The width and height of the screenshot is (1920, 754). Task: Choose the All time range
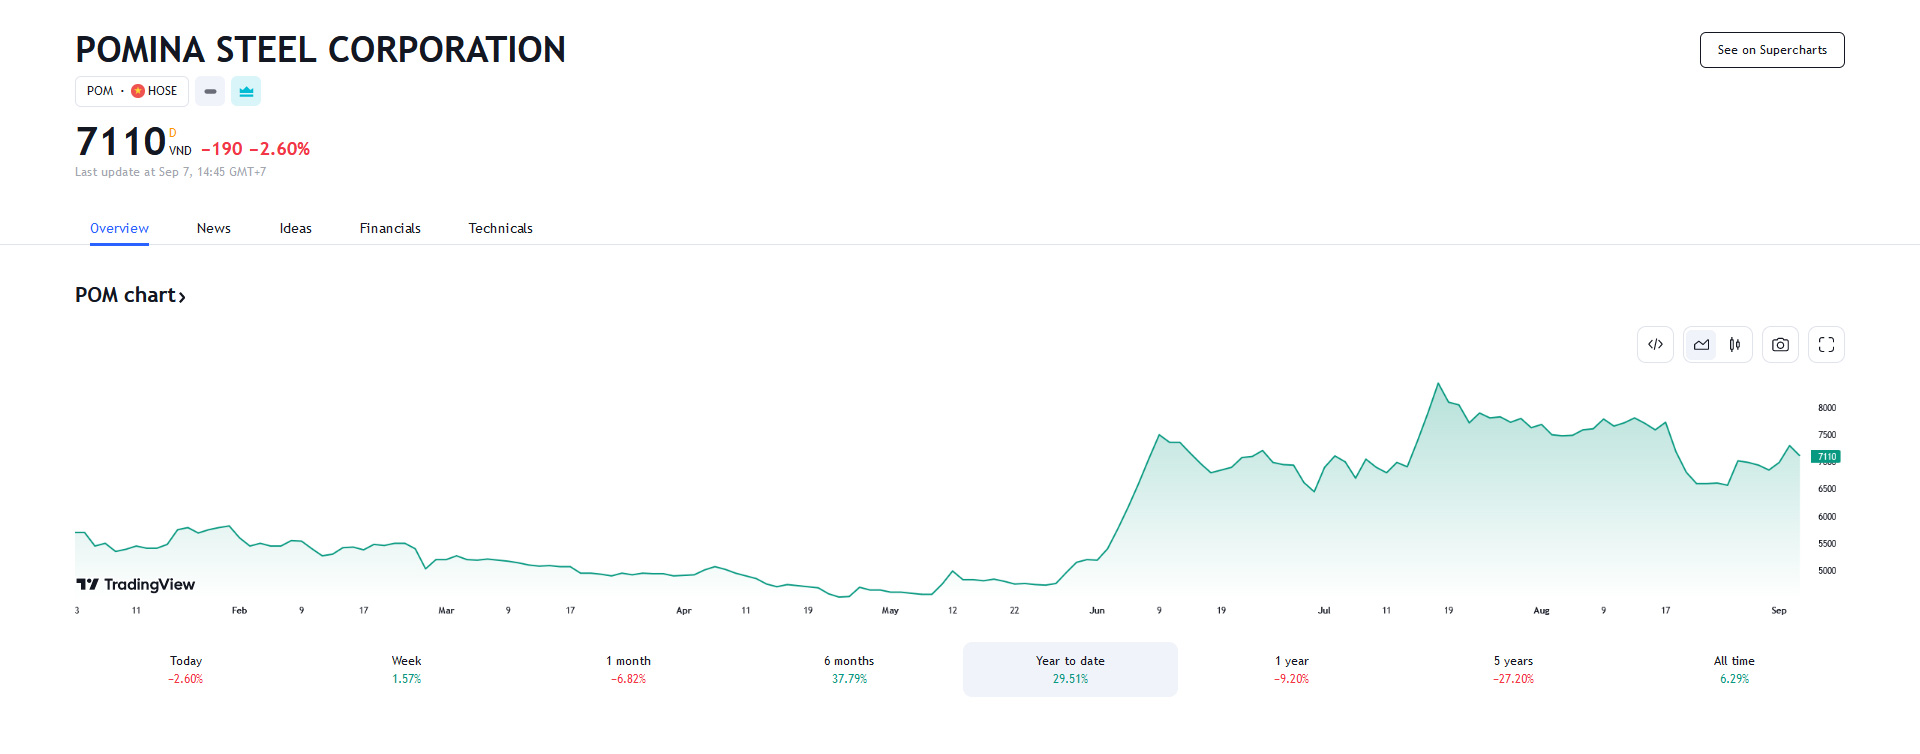point(1734,669)
